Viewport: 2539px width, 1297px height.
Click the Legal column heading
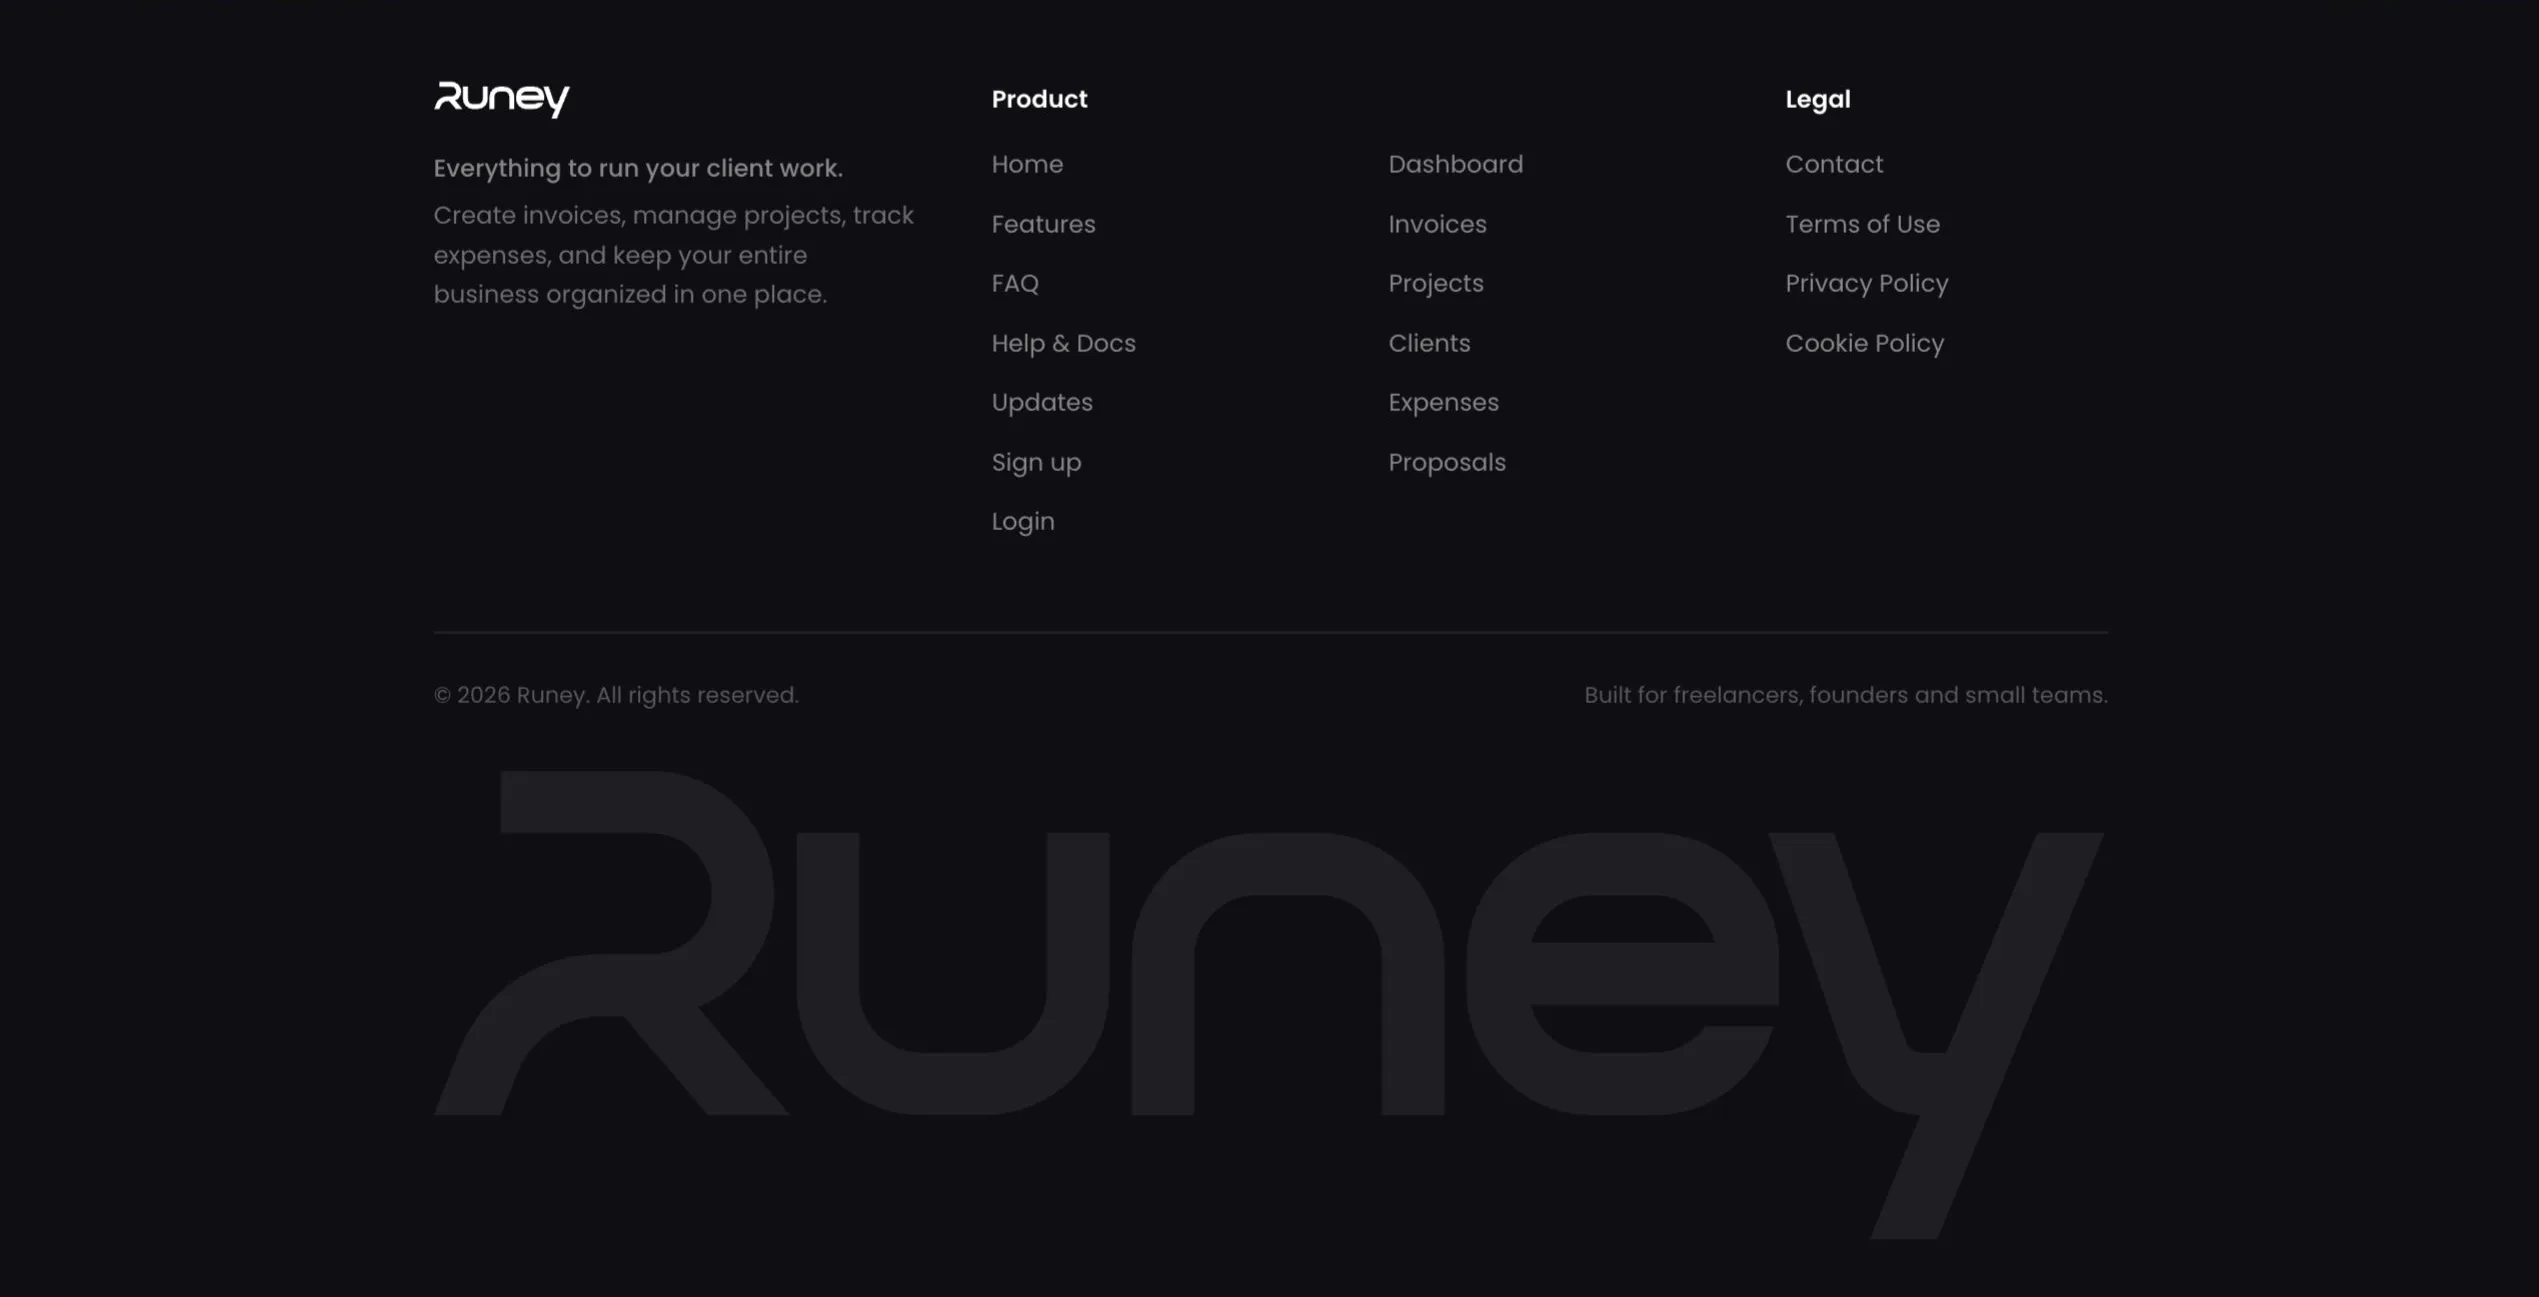[1817, 99]
